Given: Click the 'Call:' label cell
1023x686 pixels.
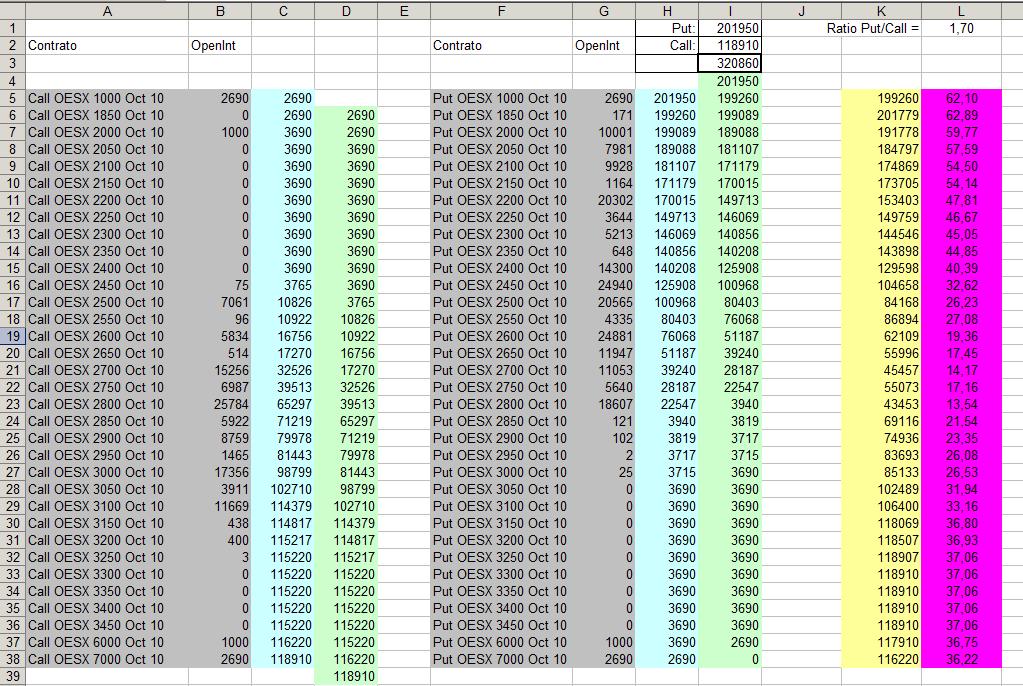Looking at the screenshot, I should [667, 45].
